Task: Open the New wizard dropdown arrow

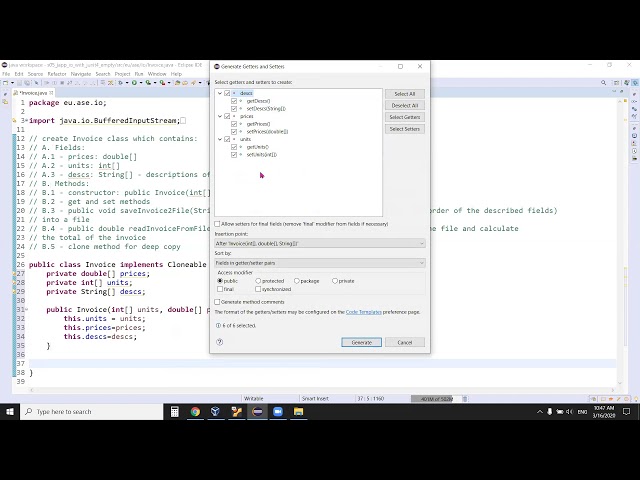Action: pyautogui.click(x=12, y=83)
